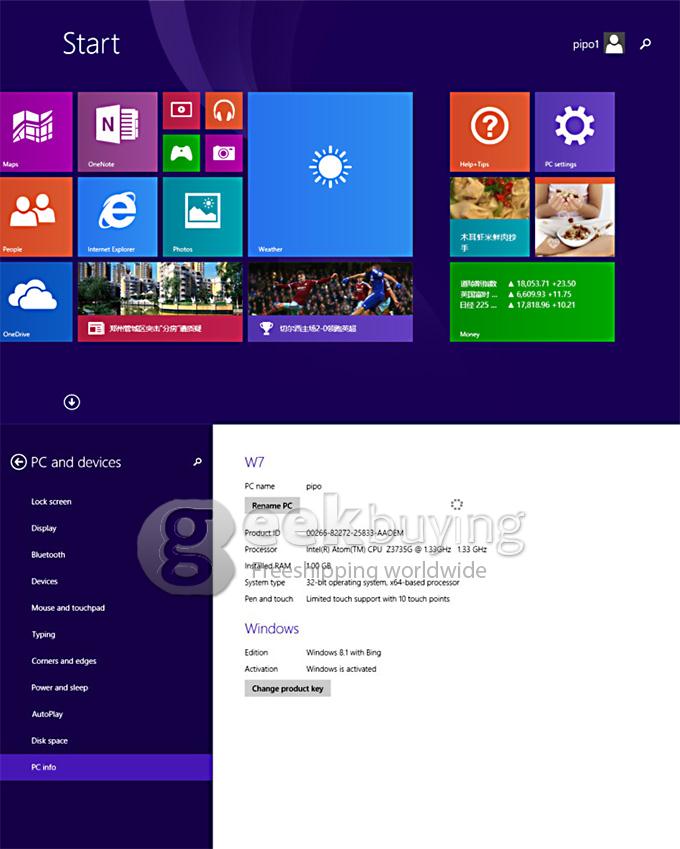Image resolution: width=680 pixels, height=849 pixels.
Task: Click the Windows is activated text
Action: (x=341, y=669)
